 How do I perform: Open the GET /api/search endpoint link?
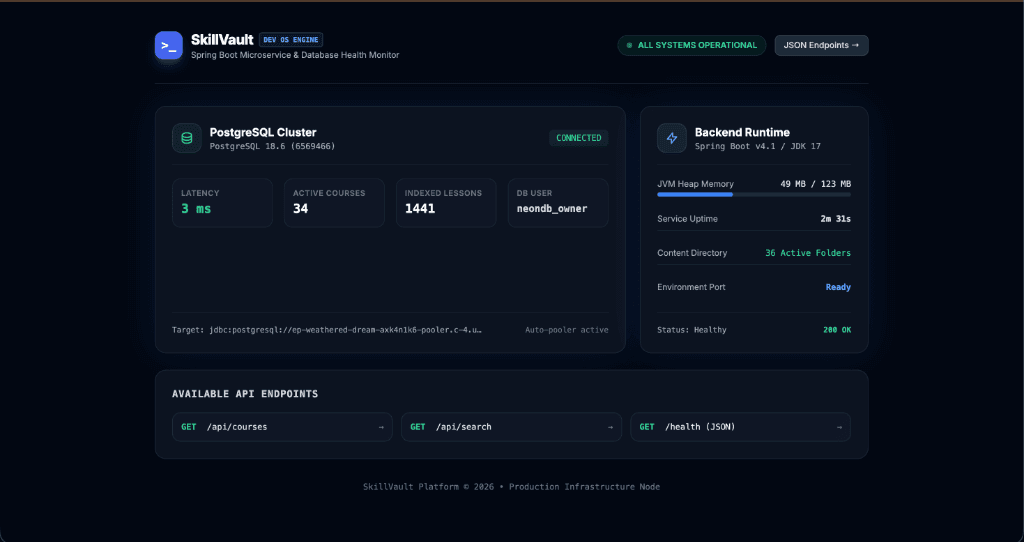(511, 427)
